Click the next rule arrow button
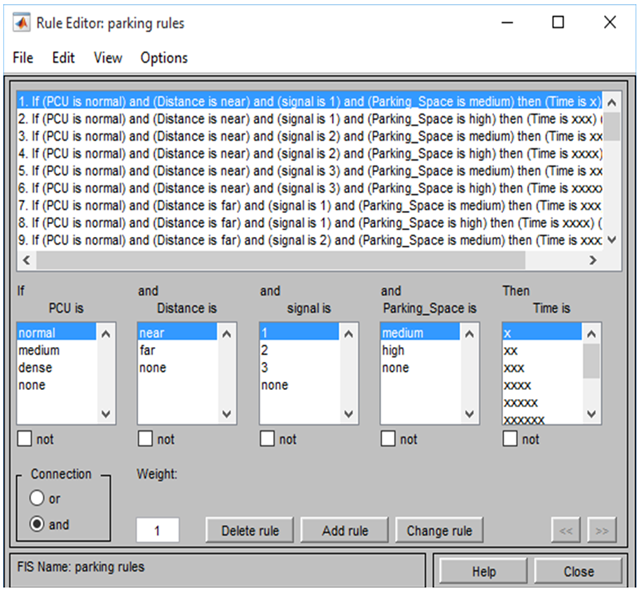Viewport: 640px width, 590px height. (601, 530)
